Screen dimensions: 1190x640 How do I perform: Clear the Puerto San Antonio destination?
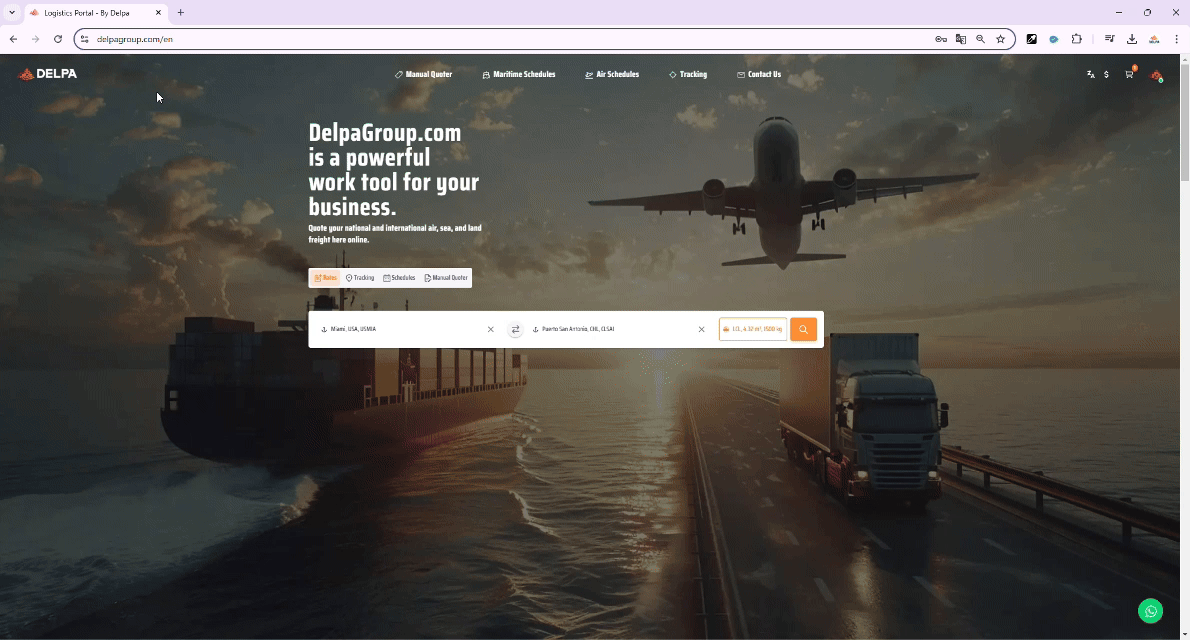tap(701, 329)
